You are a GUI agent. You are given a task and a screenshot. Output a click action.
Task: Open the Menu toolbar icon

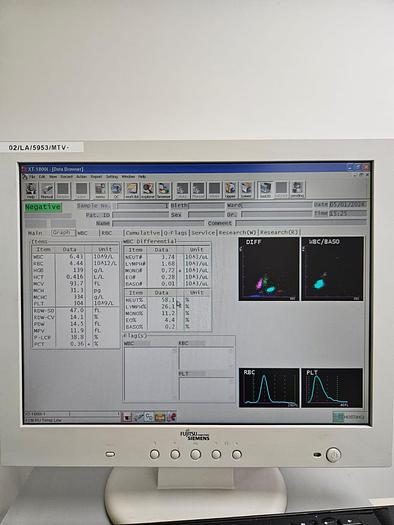tap(100, 190)
